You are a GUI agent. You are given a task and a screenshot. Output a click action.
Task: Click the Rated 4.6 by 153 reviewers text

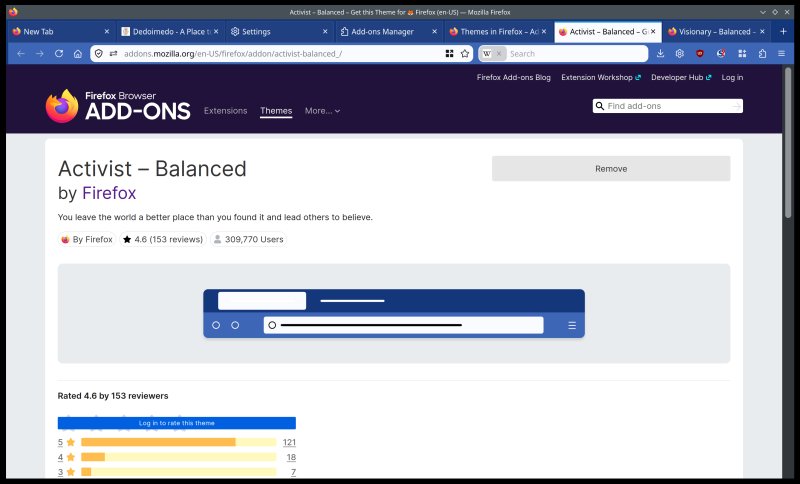coord(113,396)
